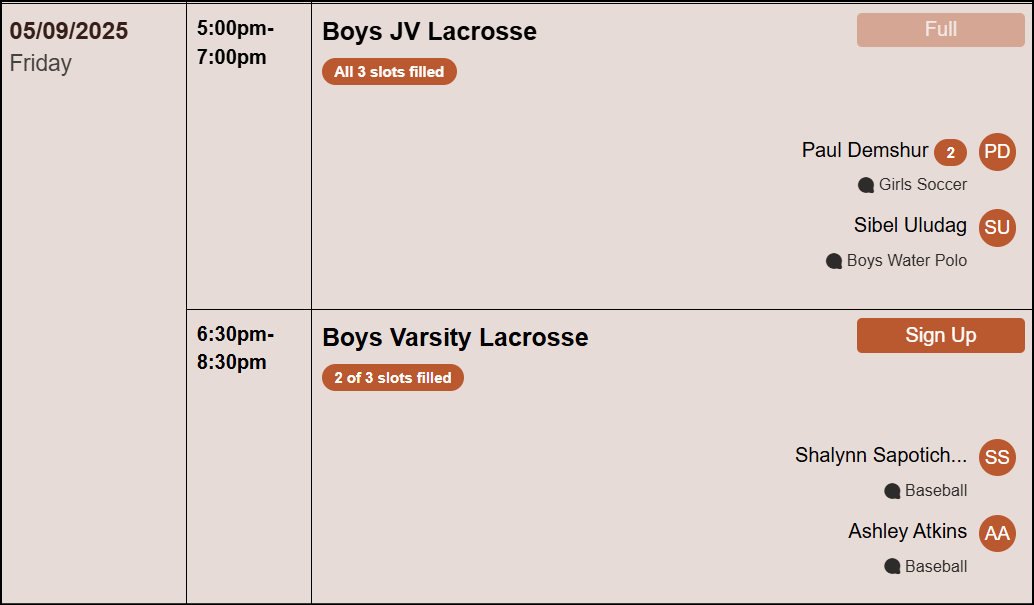Select the name Paul Demshur
This screenshot has width=1034, height=605.
[x=865, y=151]
